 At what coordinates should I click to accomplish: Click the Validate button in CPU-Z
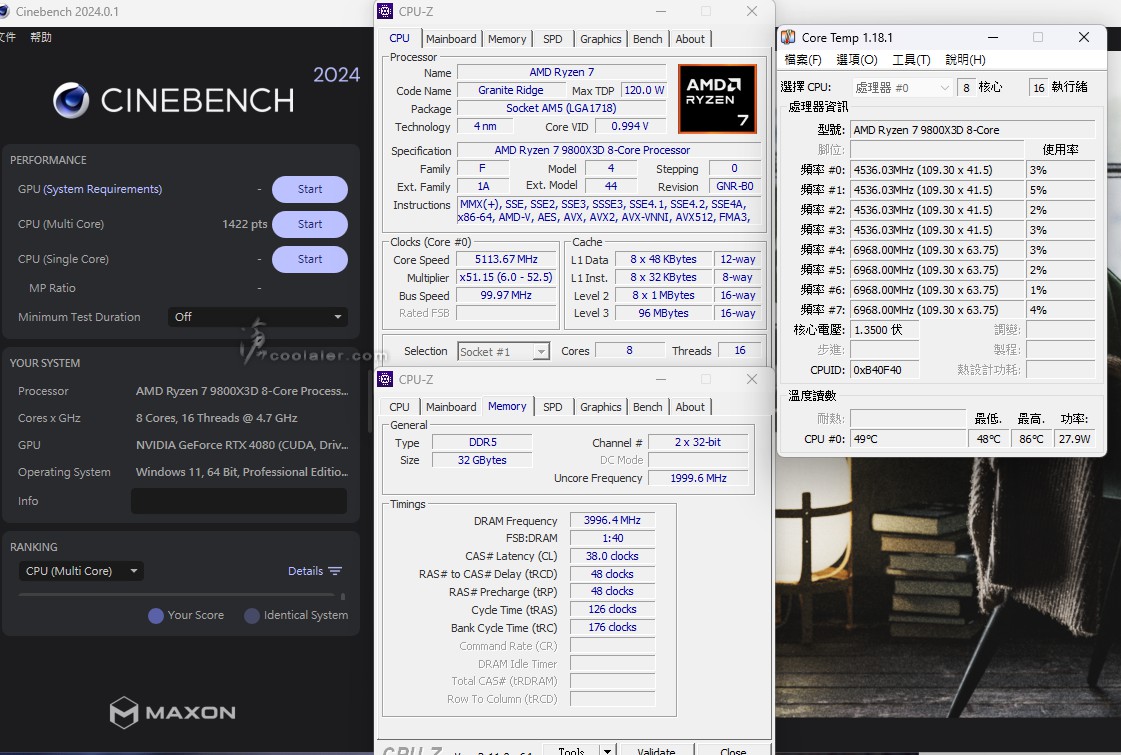coord(656,750)
